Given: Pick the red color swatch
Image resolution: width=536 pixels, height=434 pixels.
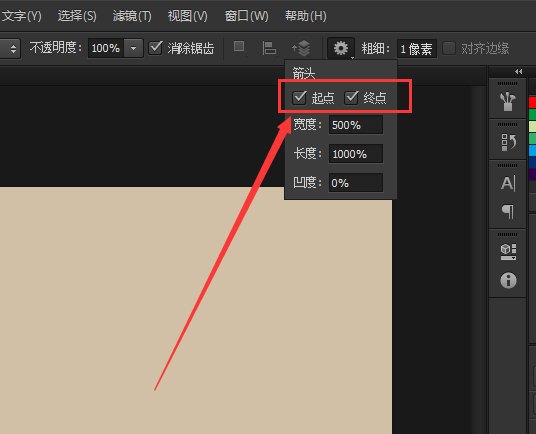Looking at the screenshot, I should [532, 102].
